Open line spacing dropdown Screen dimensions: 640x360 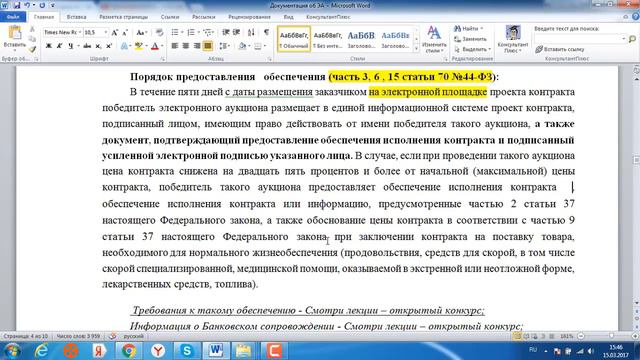click(224, 46)
